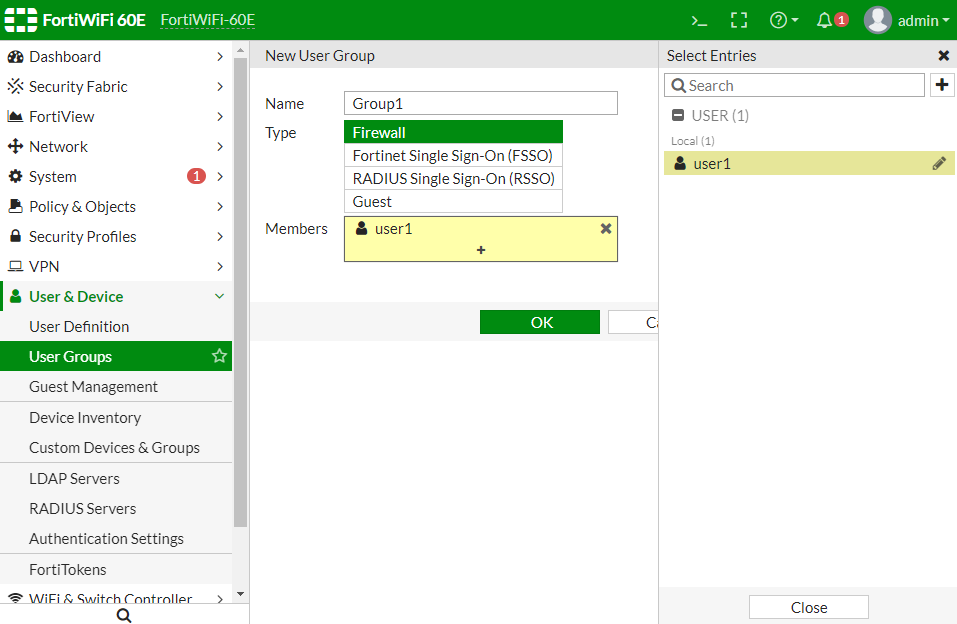This screenshot has height=624, width=957.
Task: Click System gear icon
Action: (15, 176)
